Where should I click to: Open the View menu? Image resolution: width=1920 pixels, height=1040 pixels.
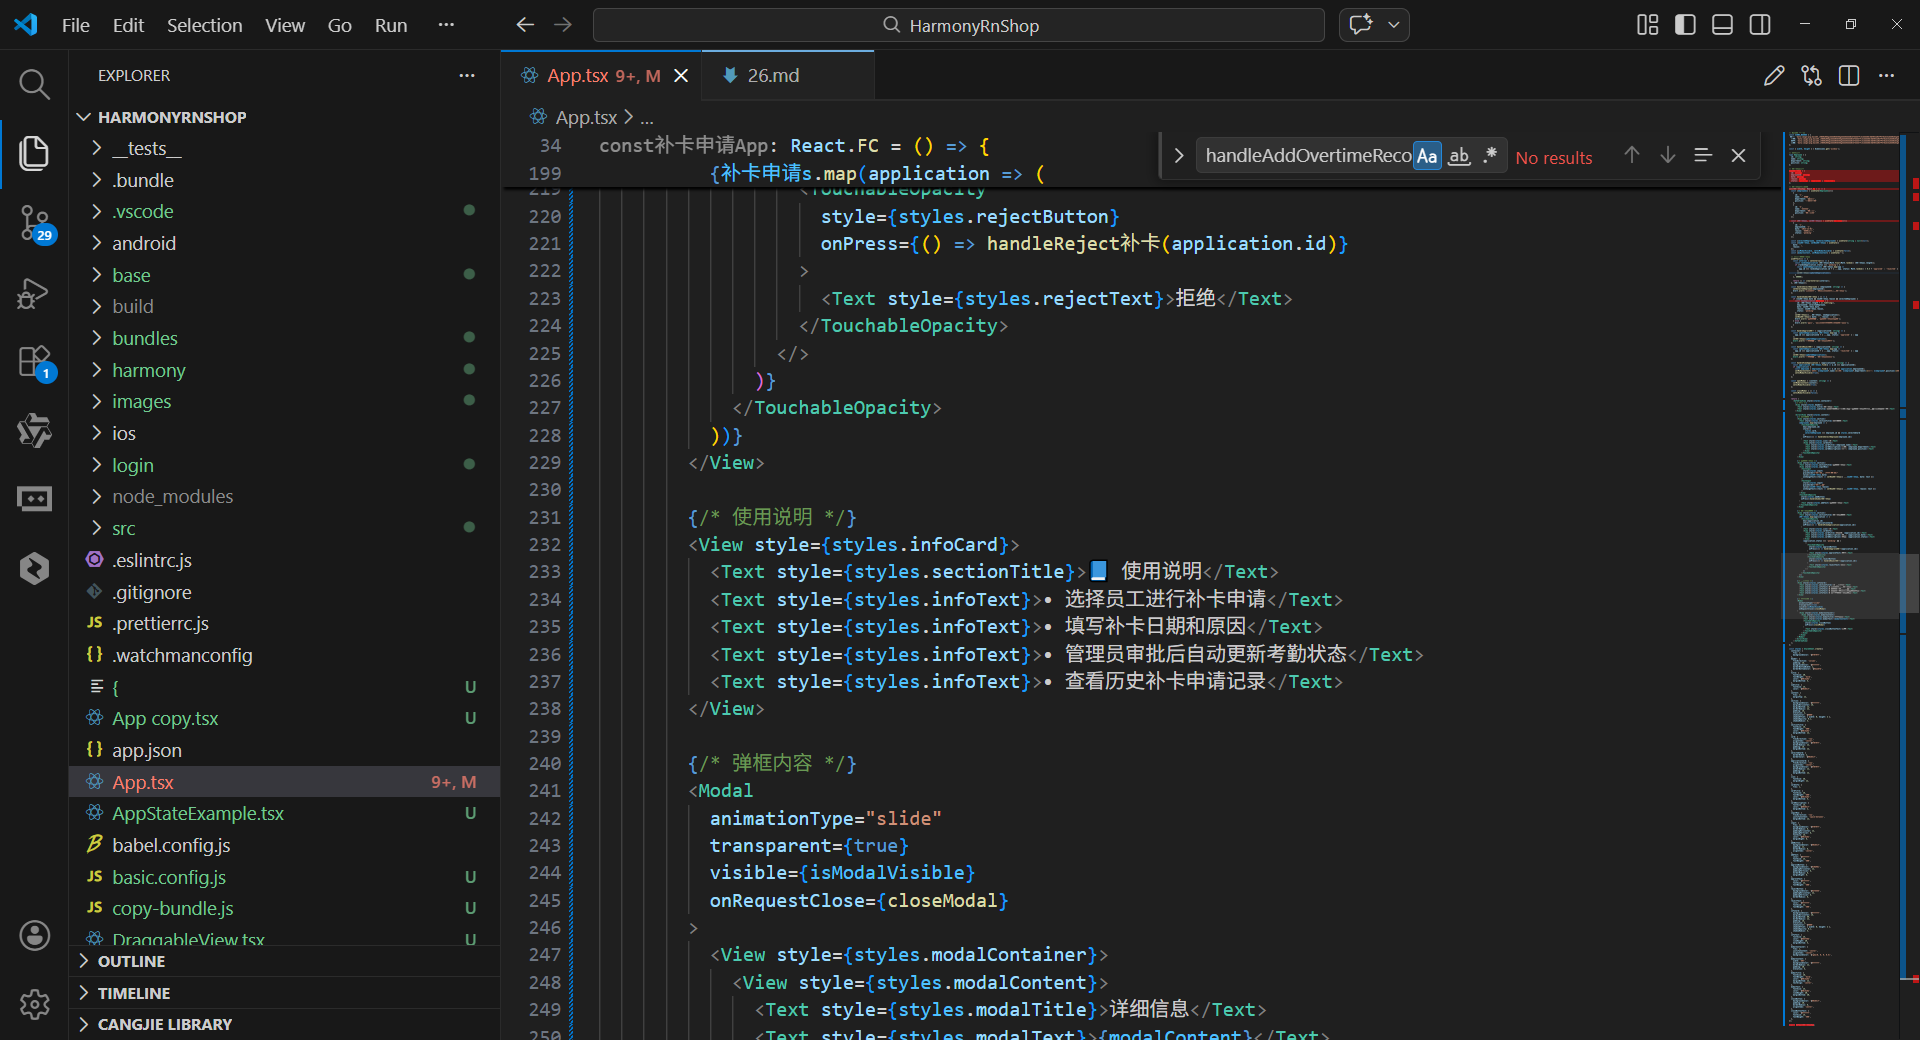point(285,25)
